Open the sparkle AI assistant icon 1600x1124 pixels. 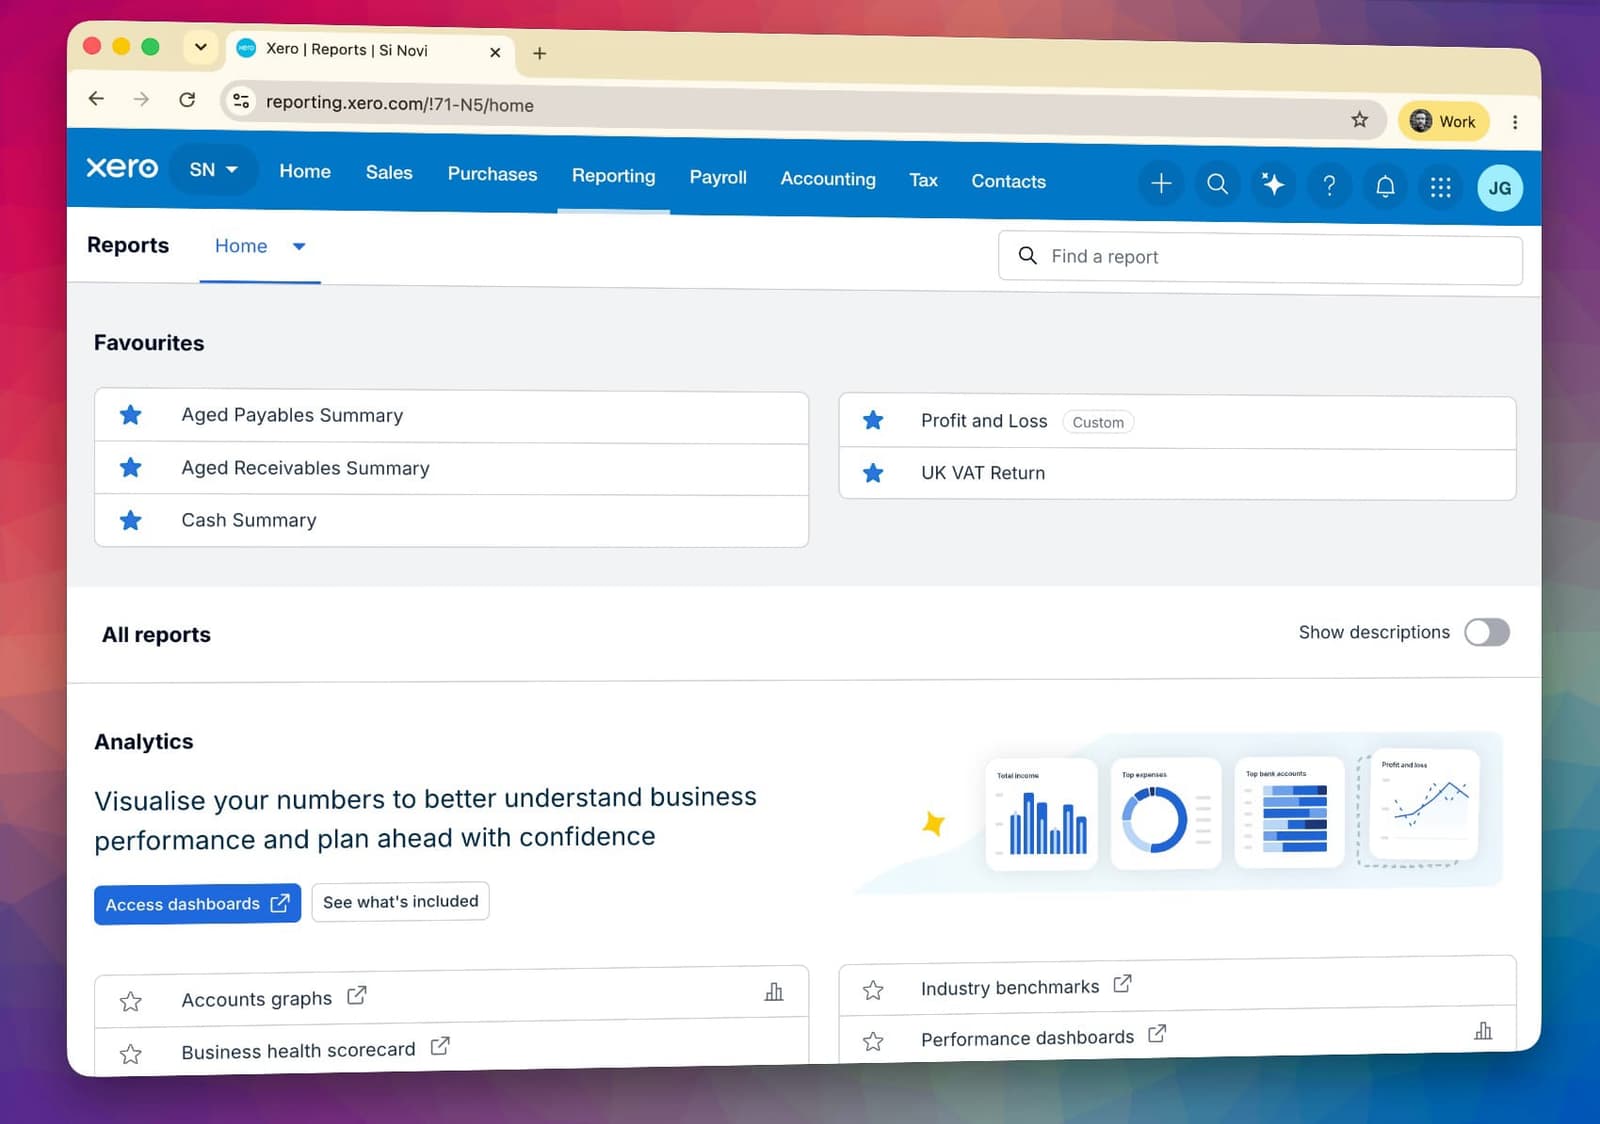(1273, 184)
